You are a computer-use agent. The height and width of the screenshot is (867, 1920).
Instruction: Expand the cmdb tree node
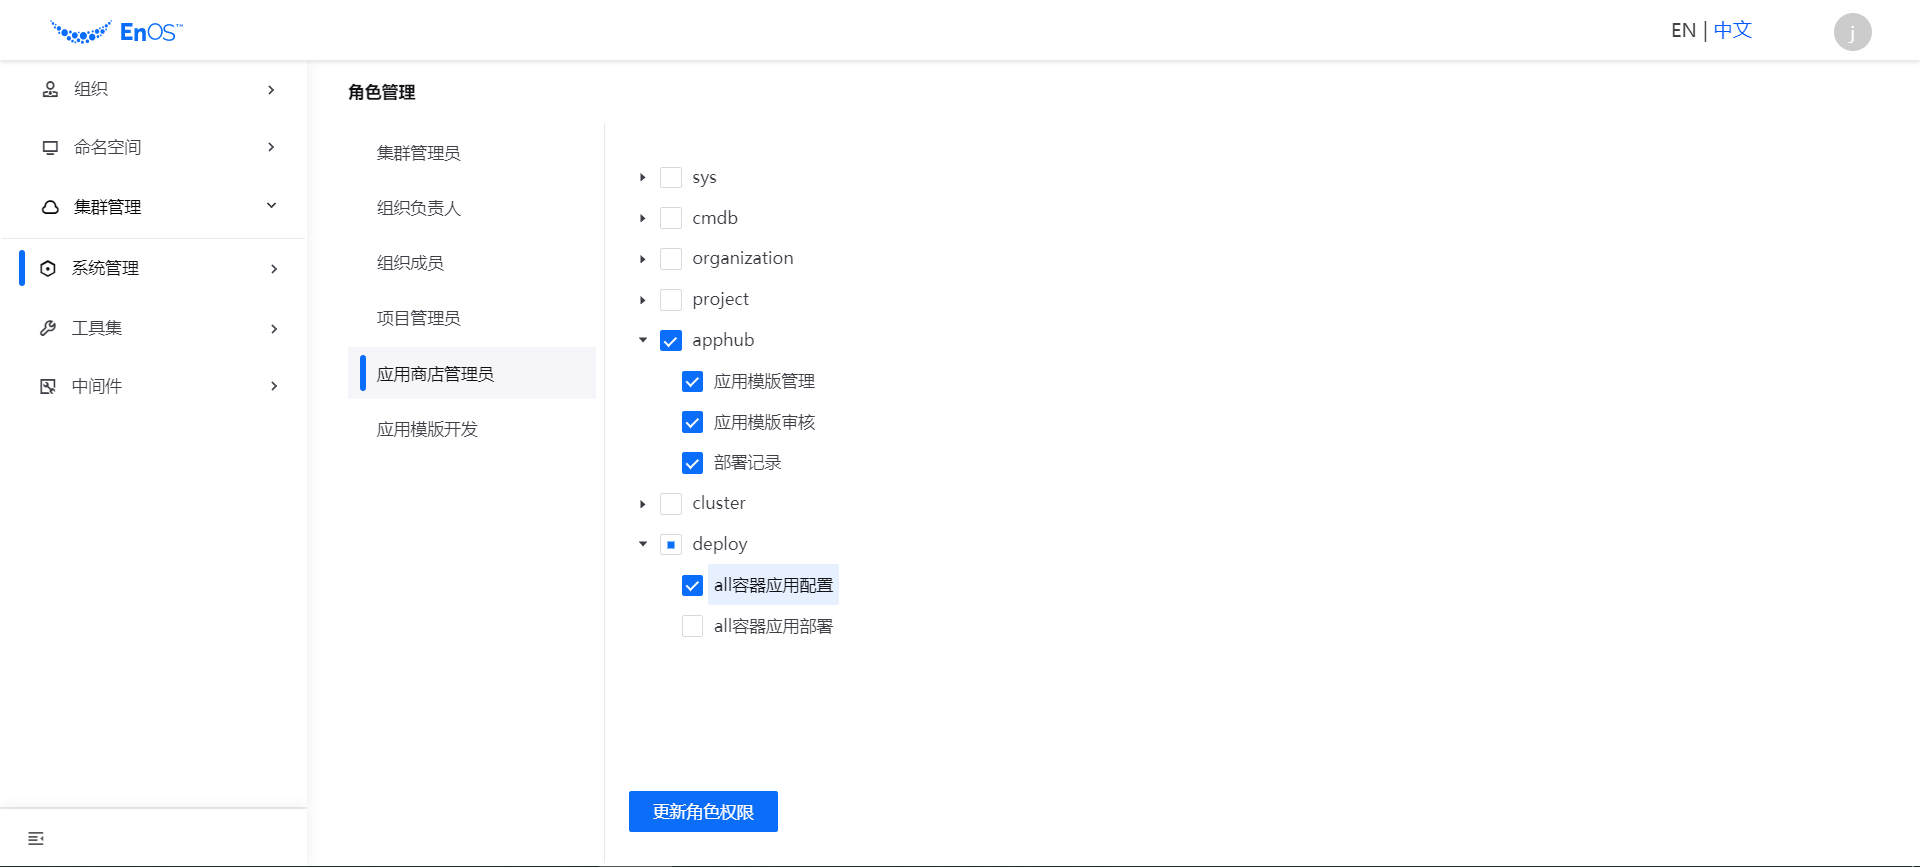643,218
